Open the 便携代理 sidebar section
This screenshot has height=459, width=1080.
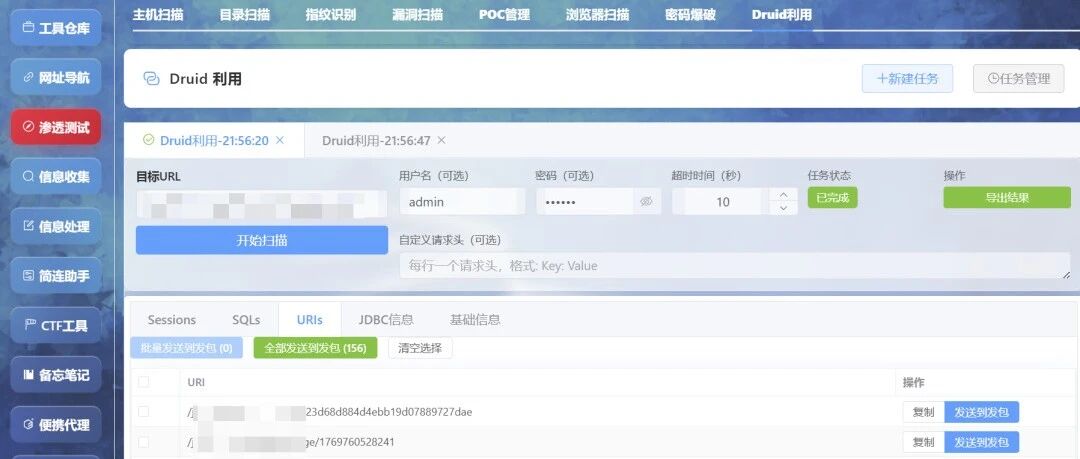tap(56, 425)
